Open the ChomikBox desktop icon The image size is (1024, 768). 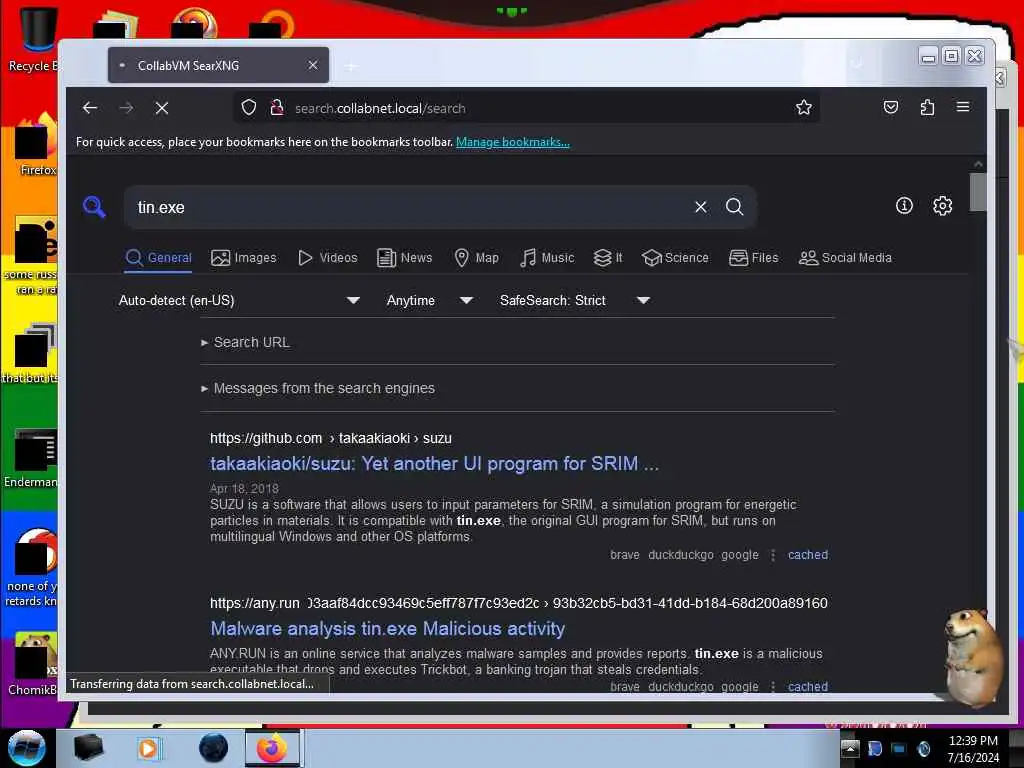[x=33, y=664]
